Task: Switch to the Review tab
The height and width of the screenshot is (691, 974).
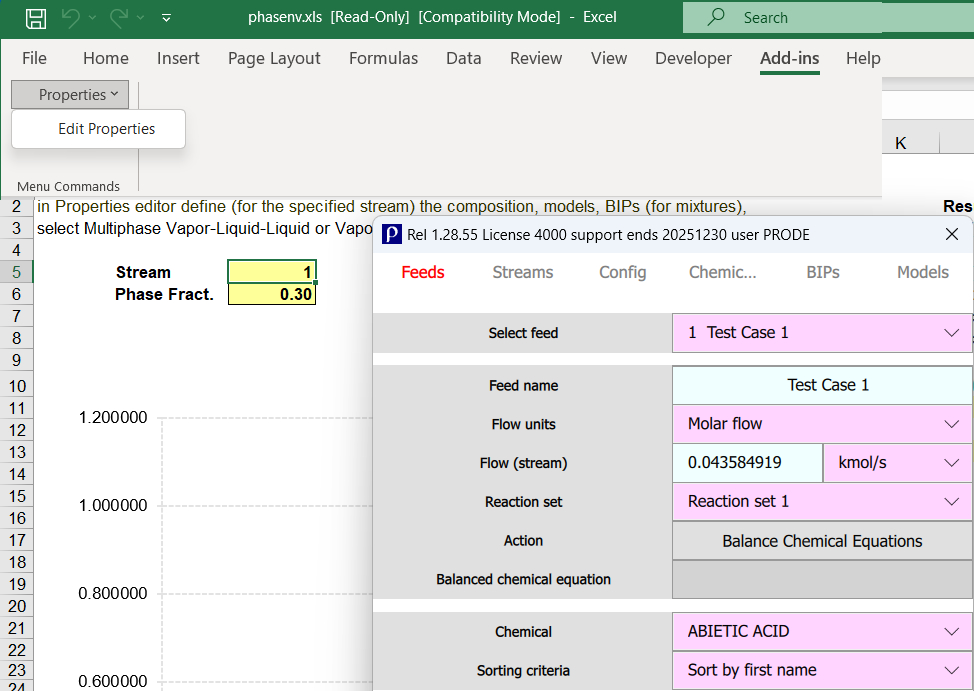Action: (535, 58)
